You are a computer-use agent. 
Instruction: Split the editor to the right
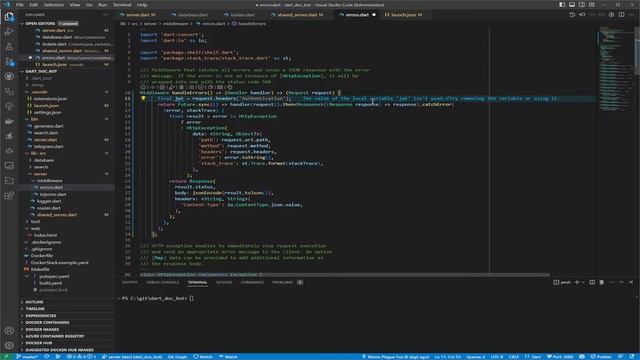(621, 15)
